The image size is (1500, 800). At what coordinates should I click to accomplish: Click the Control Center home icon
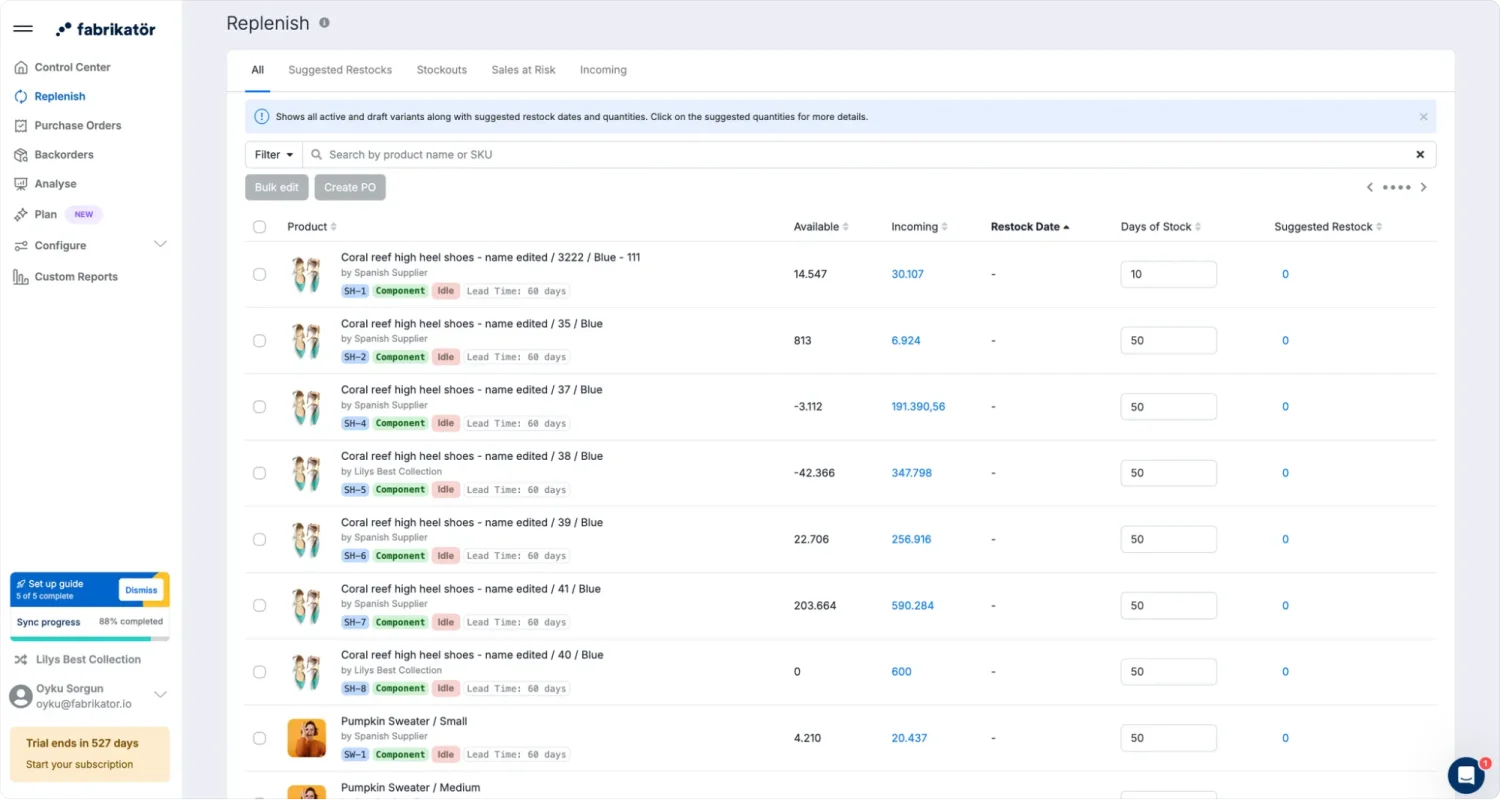point(21,67)
